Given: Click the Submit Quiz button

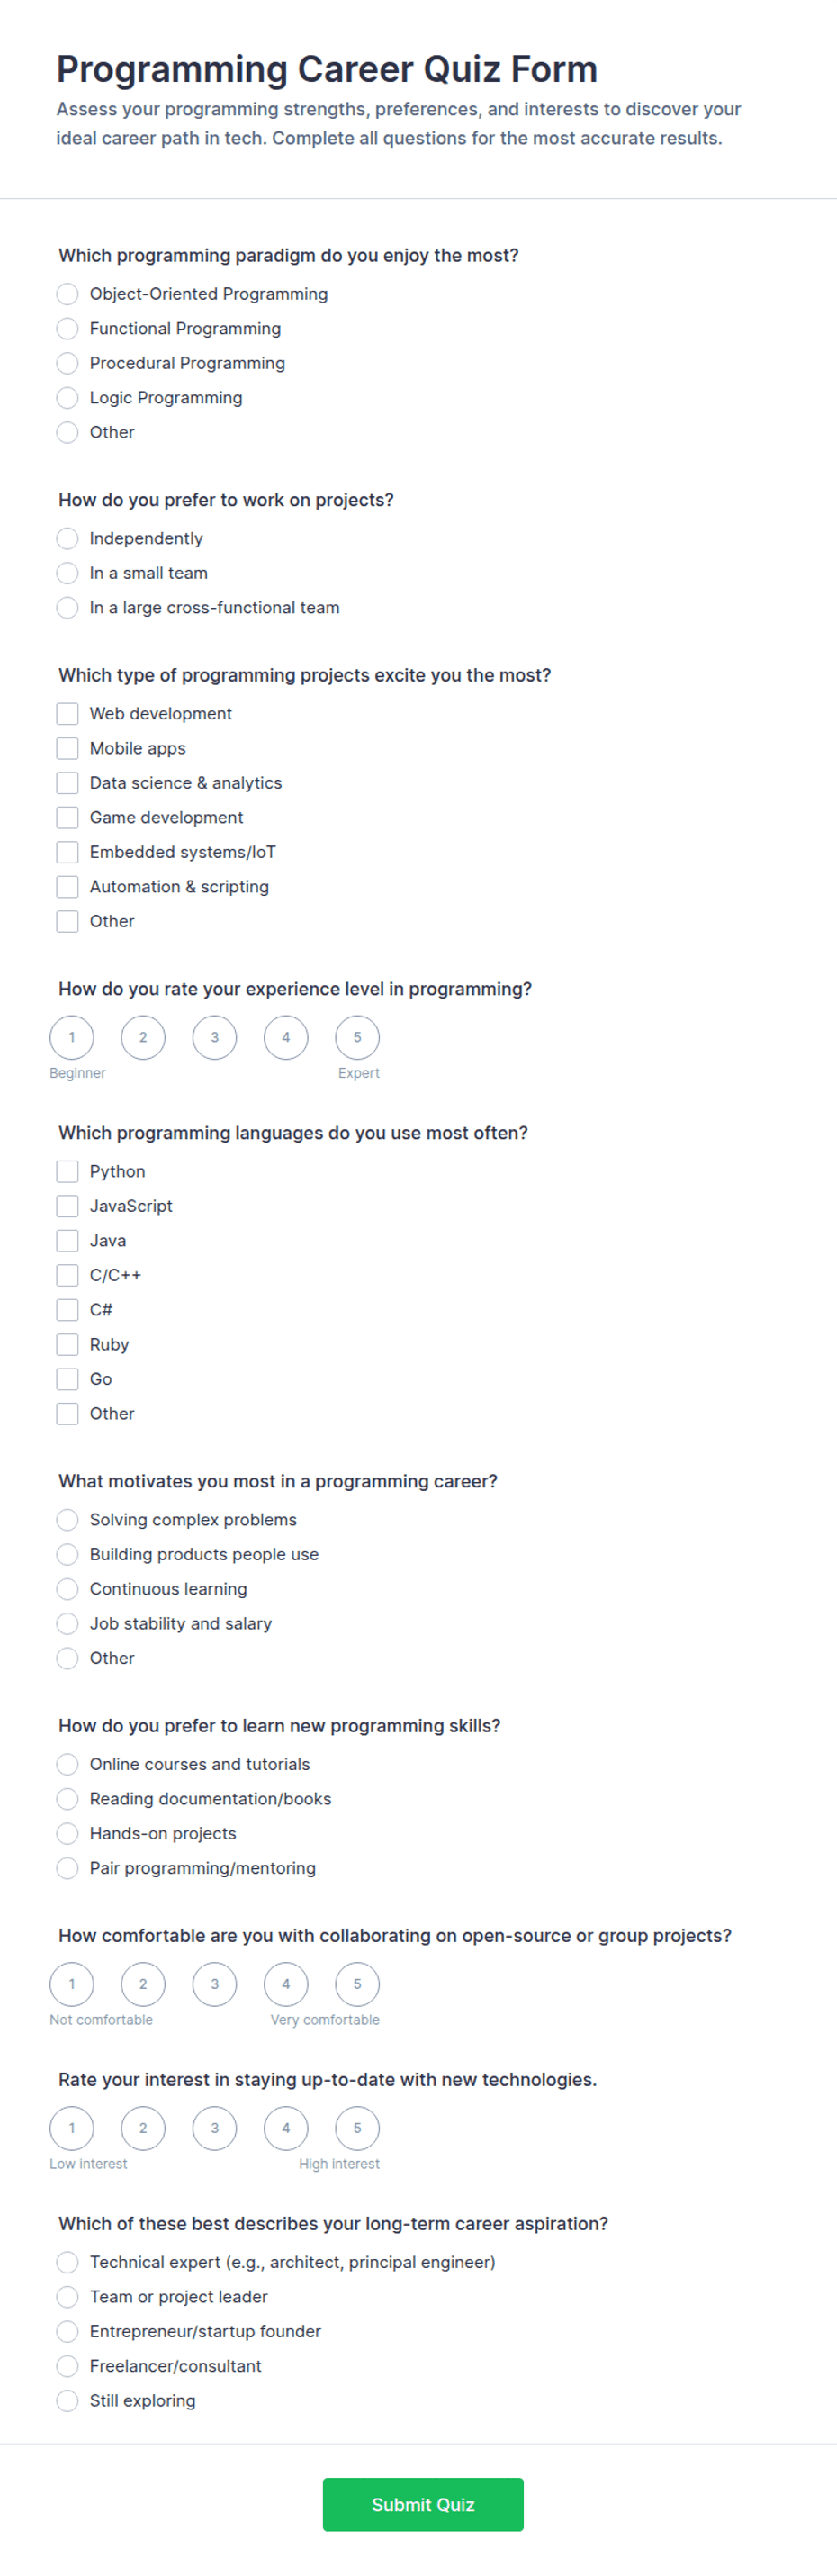Looking at the screenshot, I should [x=423, y=2505].
